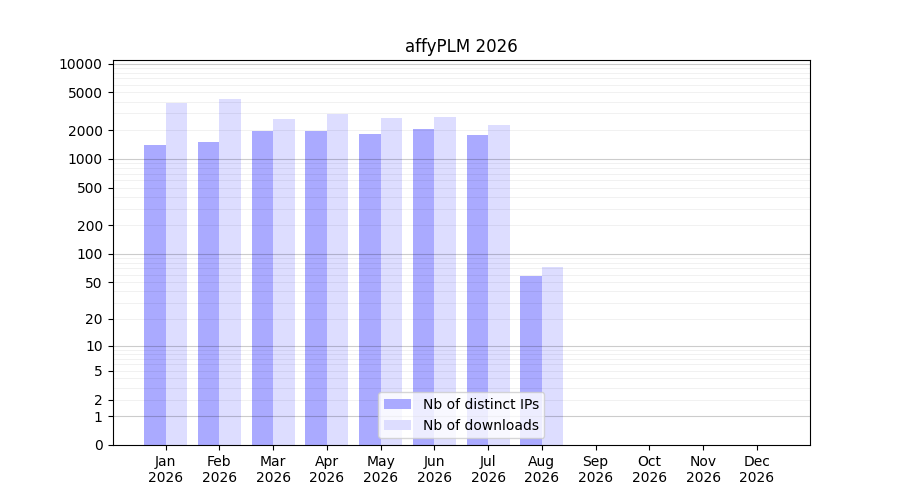Image resolution: width=900 pixels, height=500 pixels.
Task: Select the 'Nb of downloads' legend label
Action: point(480,425)
